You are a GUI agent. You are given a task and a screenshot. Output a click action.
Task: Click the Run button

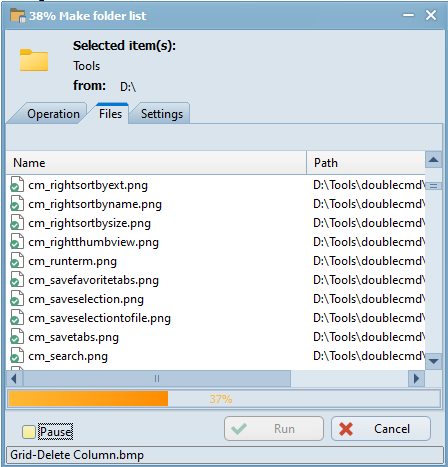(x=274, y=429)
